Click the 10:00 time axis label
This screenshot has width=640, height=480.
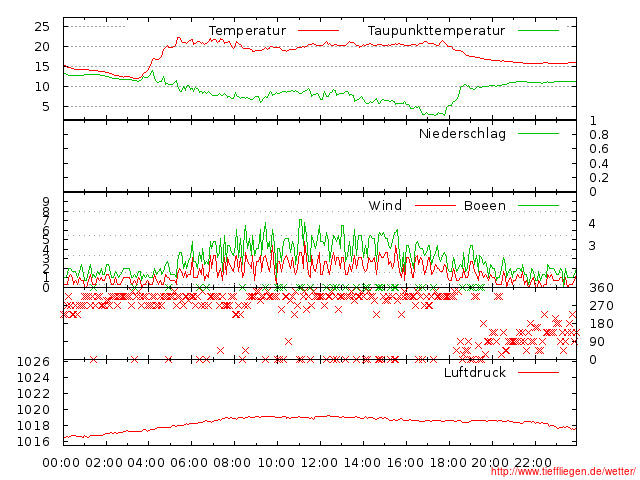(276, 462)
